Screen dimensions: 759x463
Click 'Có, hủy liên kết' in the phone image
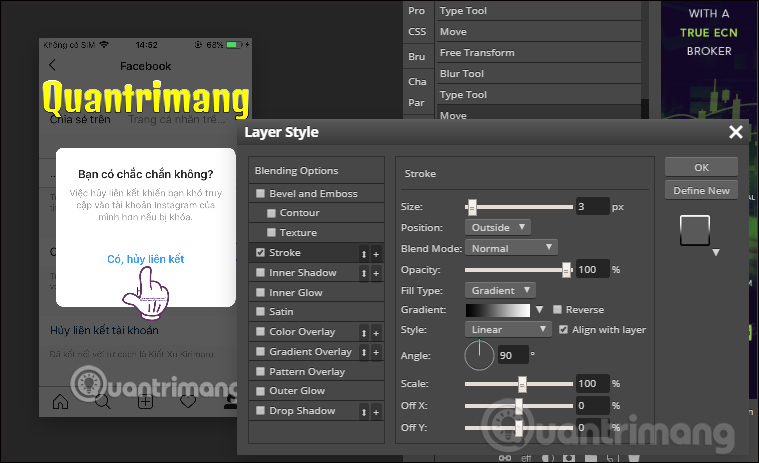click(x=146, y=259)
